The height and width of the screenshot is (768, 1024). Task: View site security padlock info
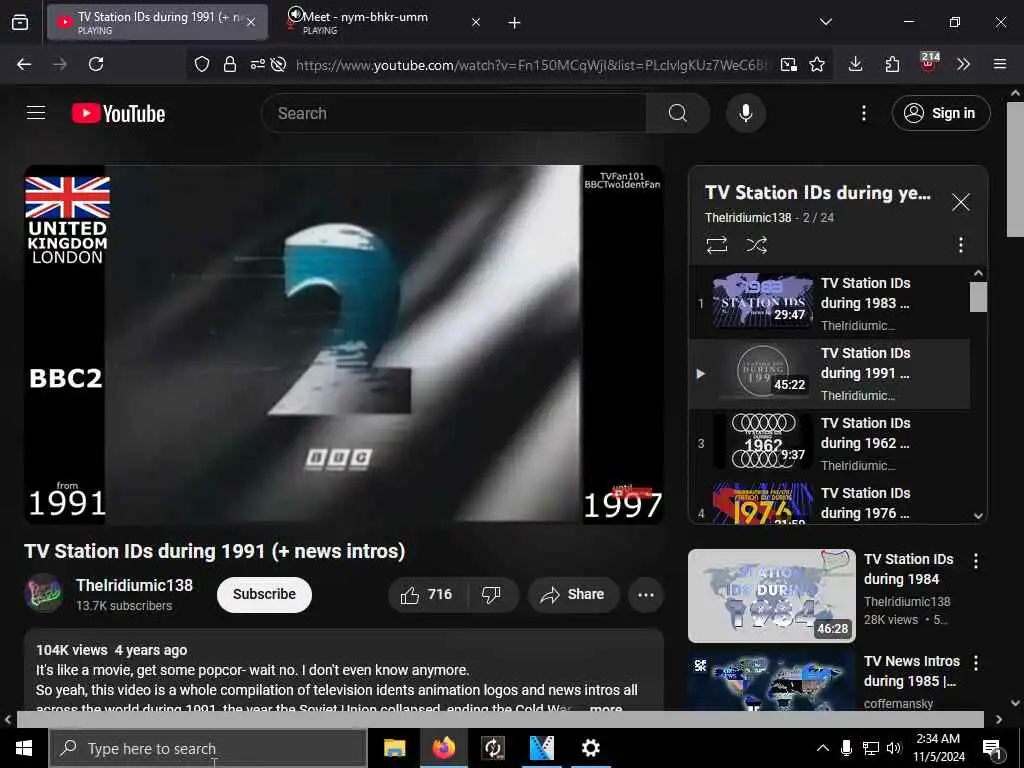point(230,64)
